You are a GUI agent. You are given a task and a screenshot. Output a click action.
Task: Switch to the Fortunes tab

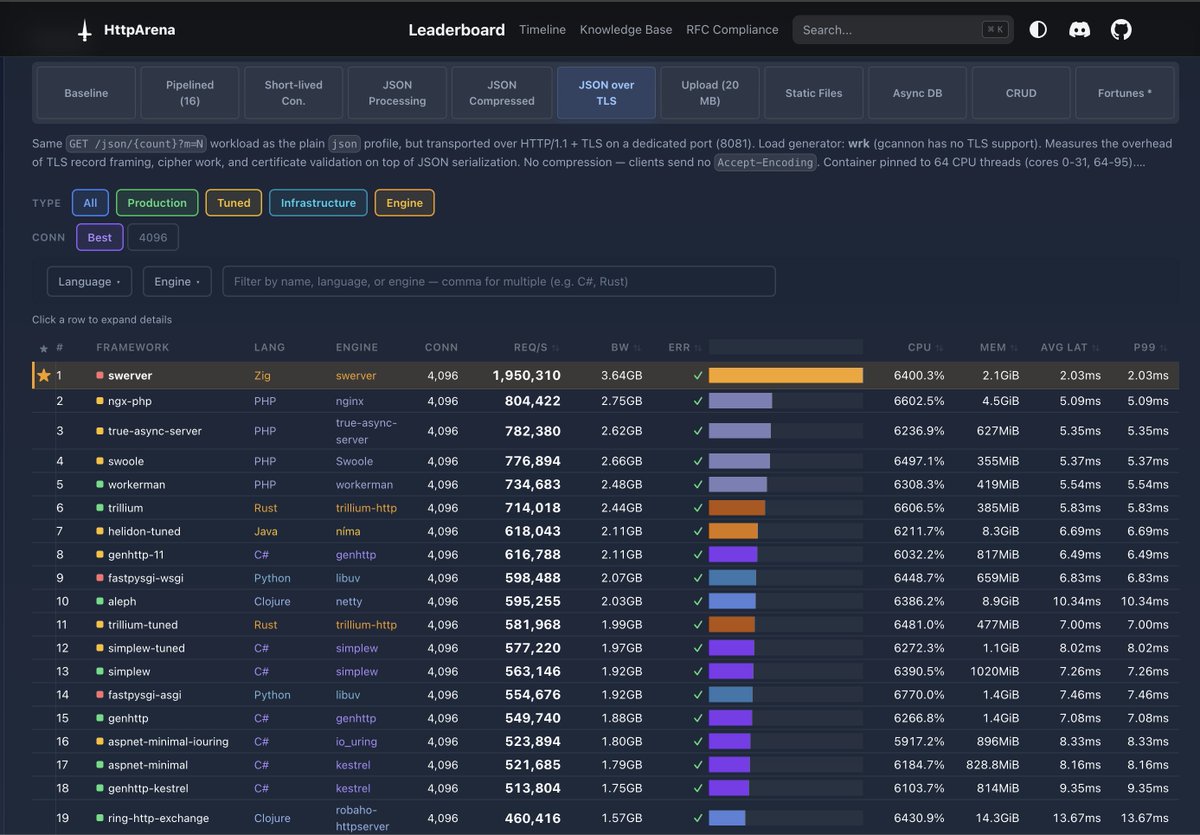click(x=1125, y=93)
